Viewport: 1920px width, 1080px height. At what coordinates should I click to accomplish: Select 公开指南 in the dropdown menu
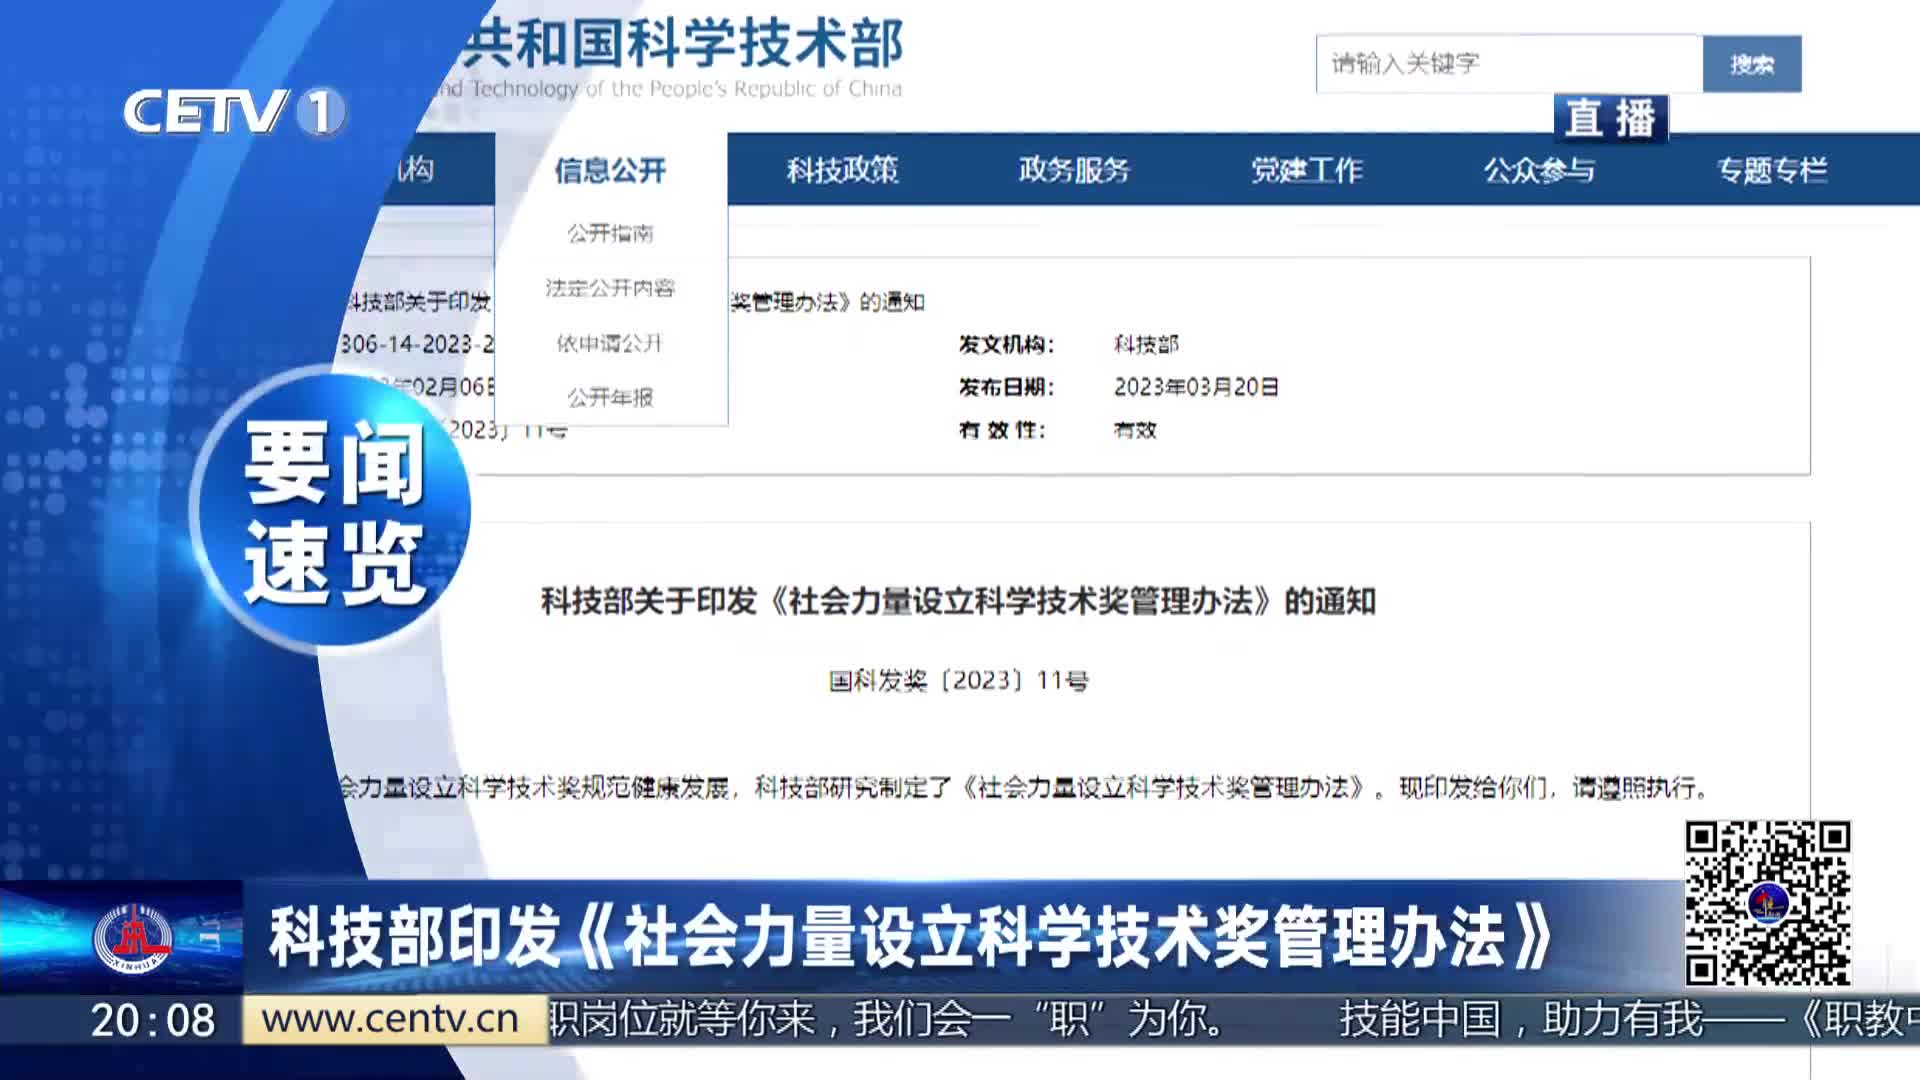click(610, 233)
